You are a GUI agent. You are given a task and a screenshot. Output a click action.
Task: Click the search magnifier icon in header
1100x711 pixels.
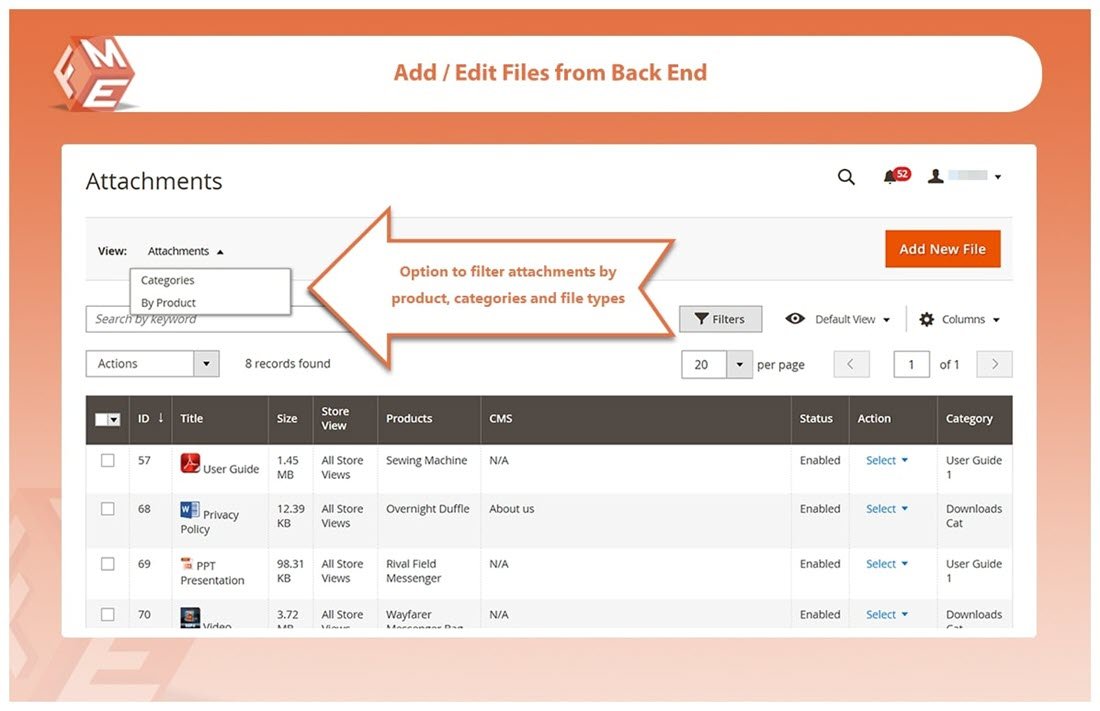coord(846,177)
